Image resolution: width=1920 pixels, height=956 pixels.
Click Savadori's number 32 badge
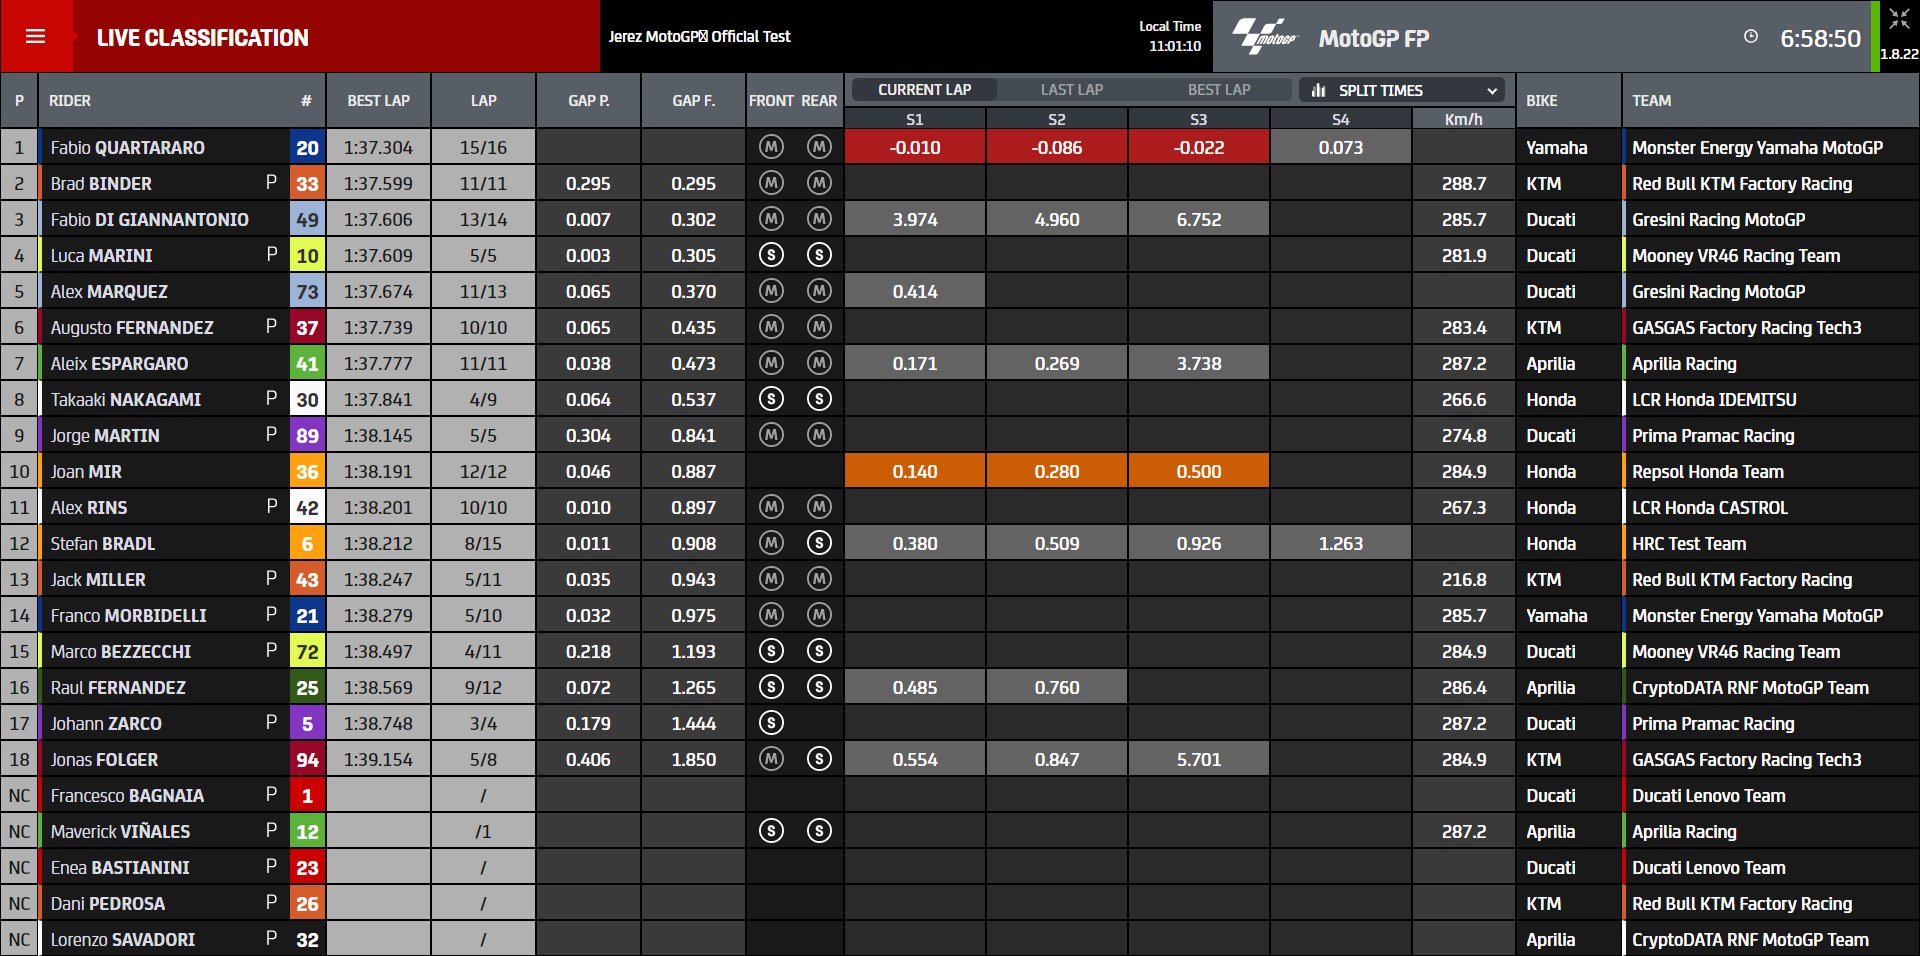[307, 940]
